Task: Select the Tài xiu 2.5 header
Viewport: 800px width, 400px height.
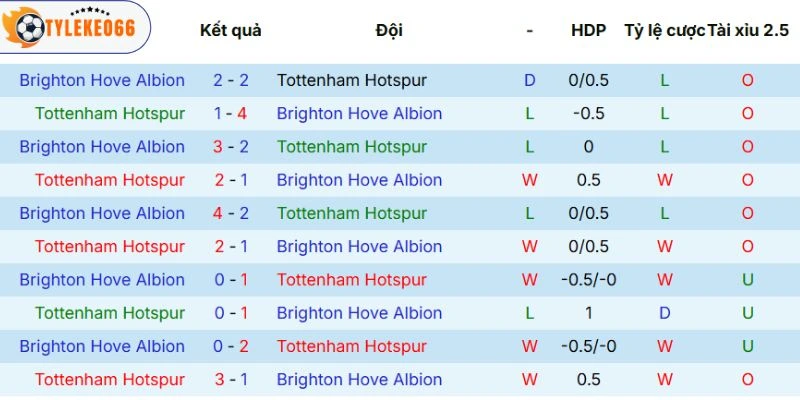Action: (748, 30)
